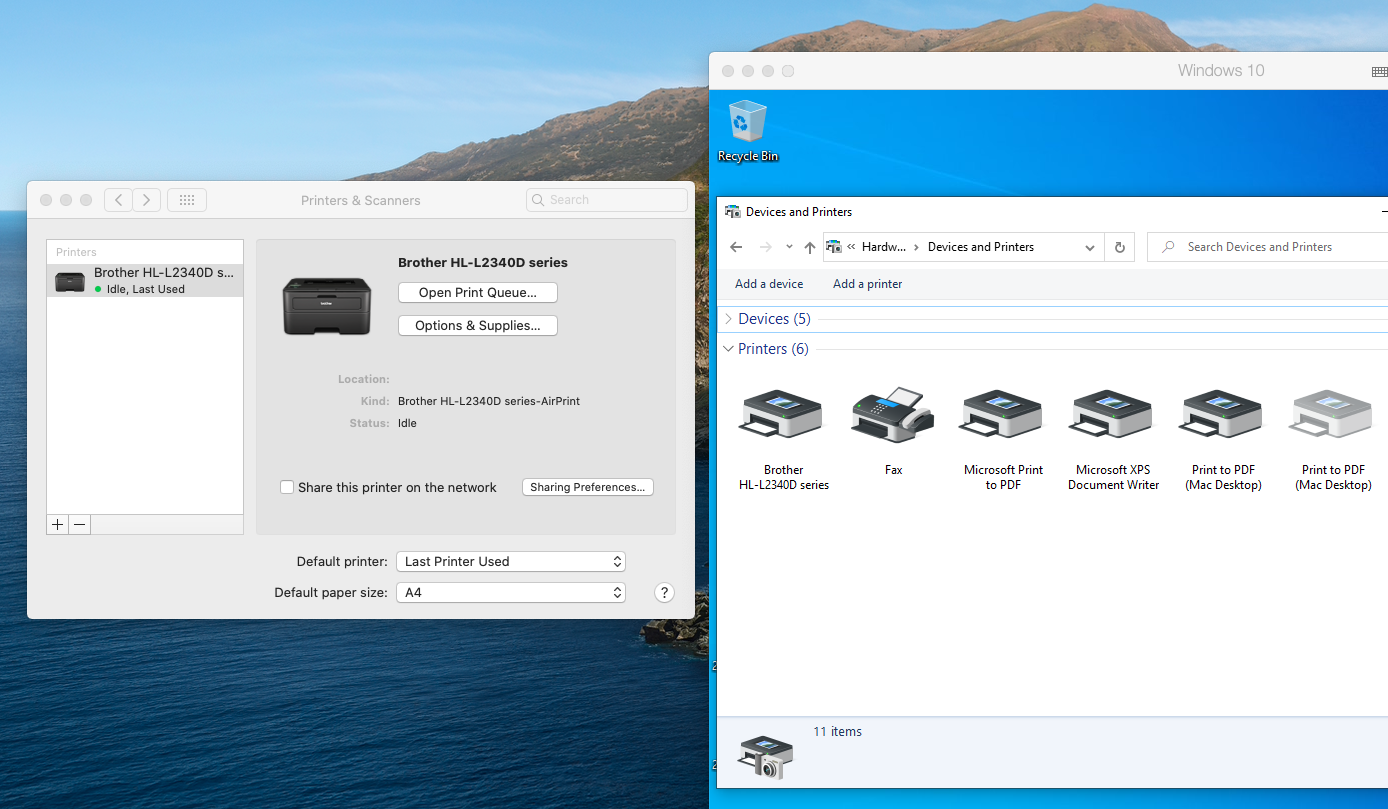This screenshot has height=809, width=1388.
Task: Show all System Preferences grid
Action: [187, 200]
